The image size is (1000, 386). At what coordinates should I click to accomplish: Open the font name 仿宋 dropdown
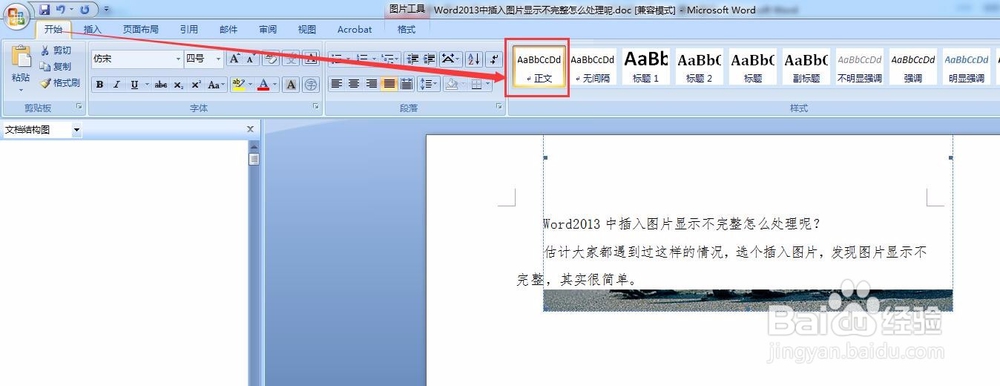coord(179,59)
